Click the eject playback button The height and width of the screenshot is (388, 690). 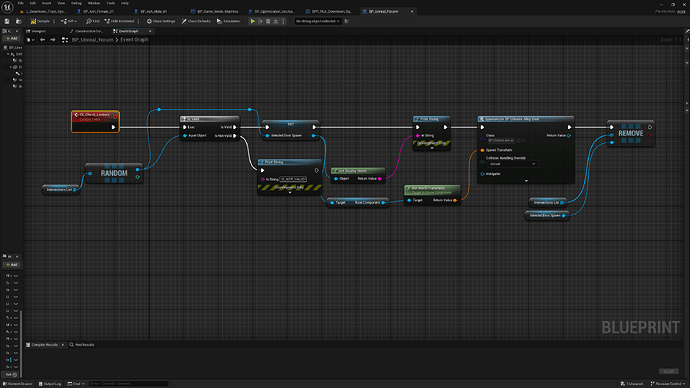pyautogui.click(x=275, y=21)
